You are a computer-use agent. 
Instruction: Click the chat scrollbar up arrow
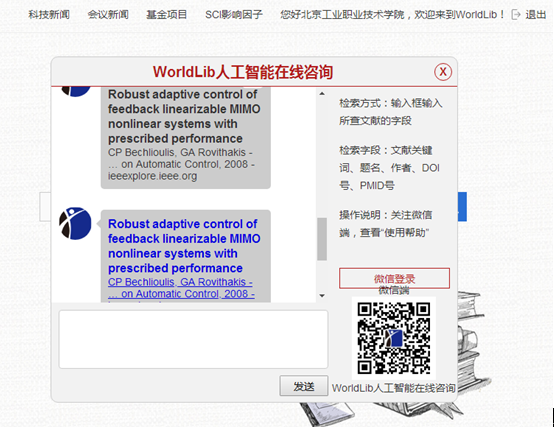click(x=322, y=94)
